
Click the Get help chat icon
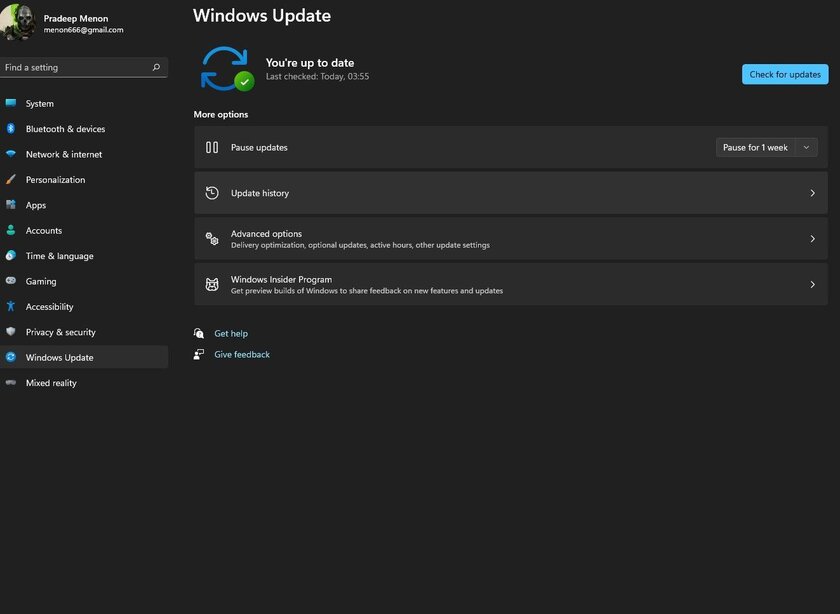(x=199, y=333)
